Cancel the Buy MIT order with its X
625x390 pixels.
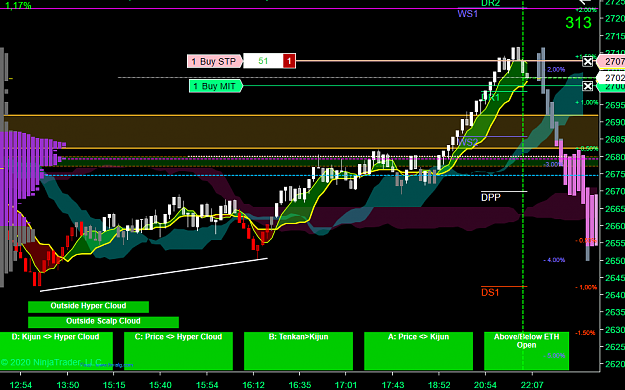(588, 86)
